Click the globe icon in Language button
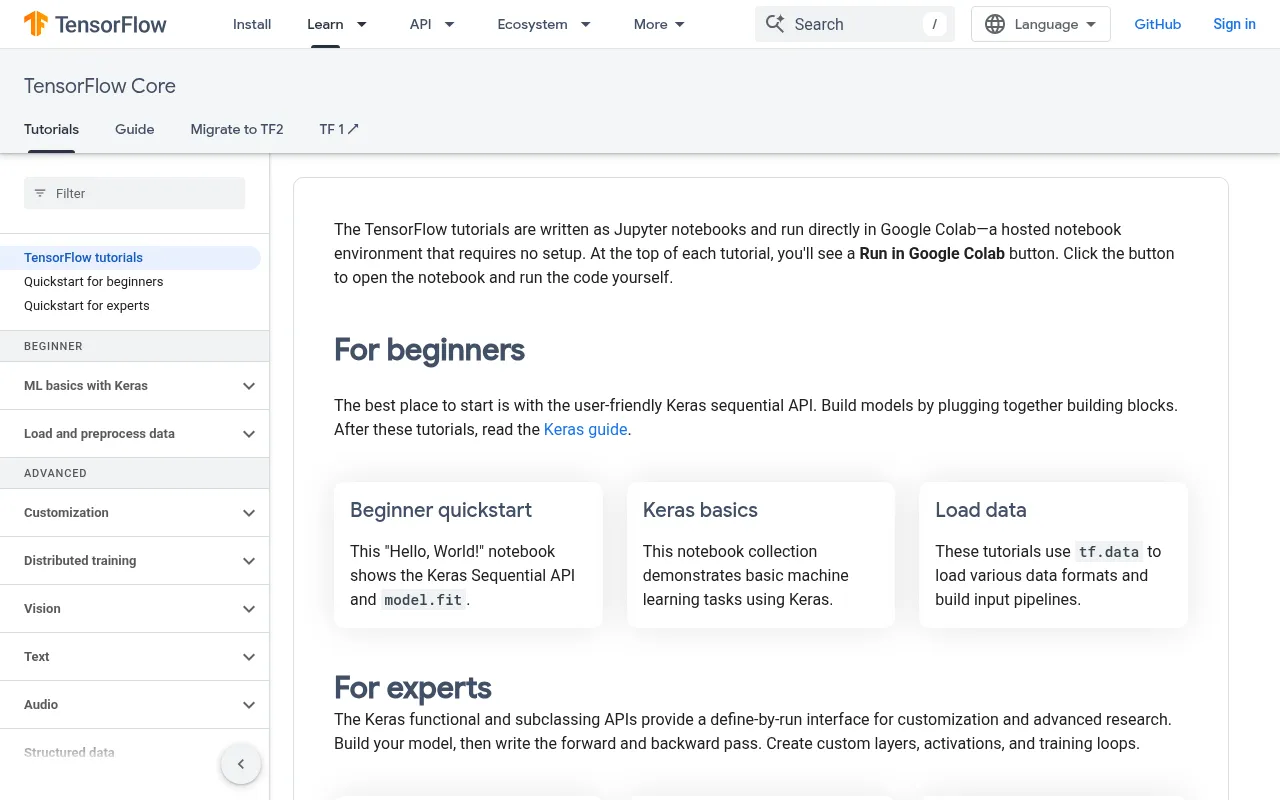Screen dimensions: 1280x800 995,24
